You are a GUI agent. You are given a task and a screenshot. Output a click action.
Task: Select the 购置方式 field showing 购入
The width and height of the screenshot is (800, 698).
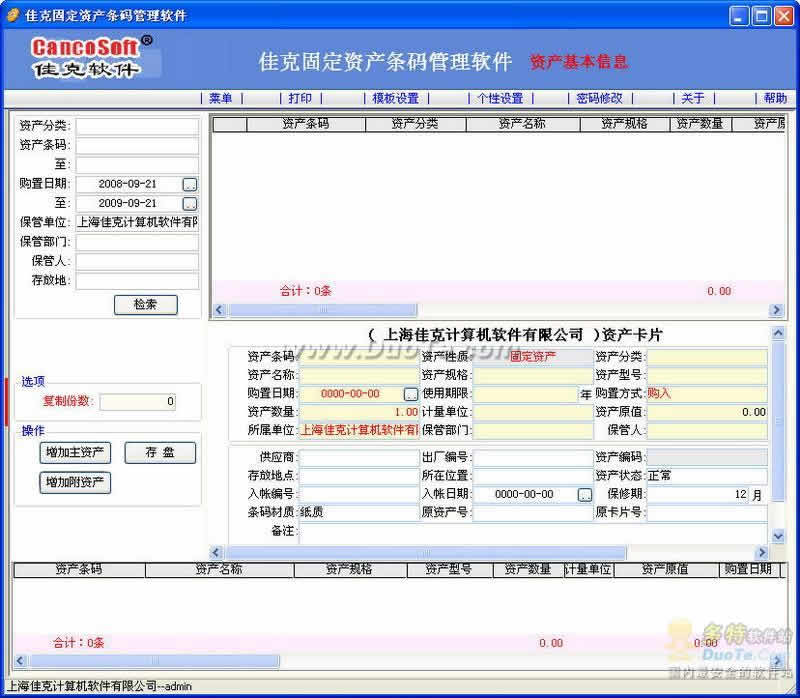click(x=707, y=394)
